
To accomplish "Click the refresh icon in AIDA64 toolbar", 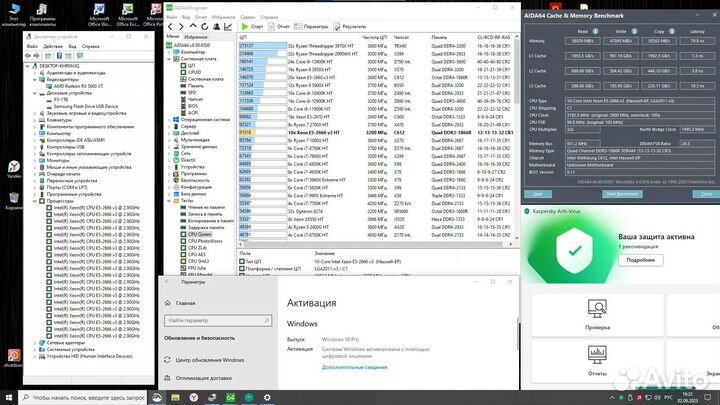I will [204, 27].
